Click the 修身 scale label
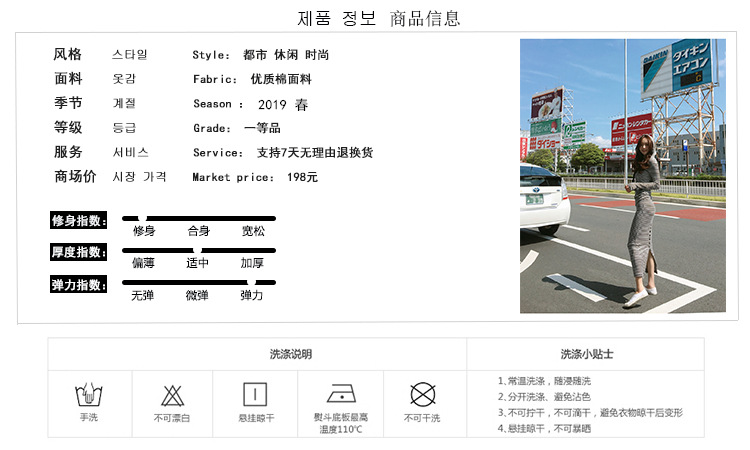The height and width of the screenshot is (450, 750). 144,231
